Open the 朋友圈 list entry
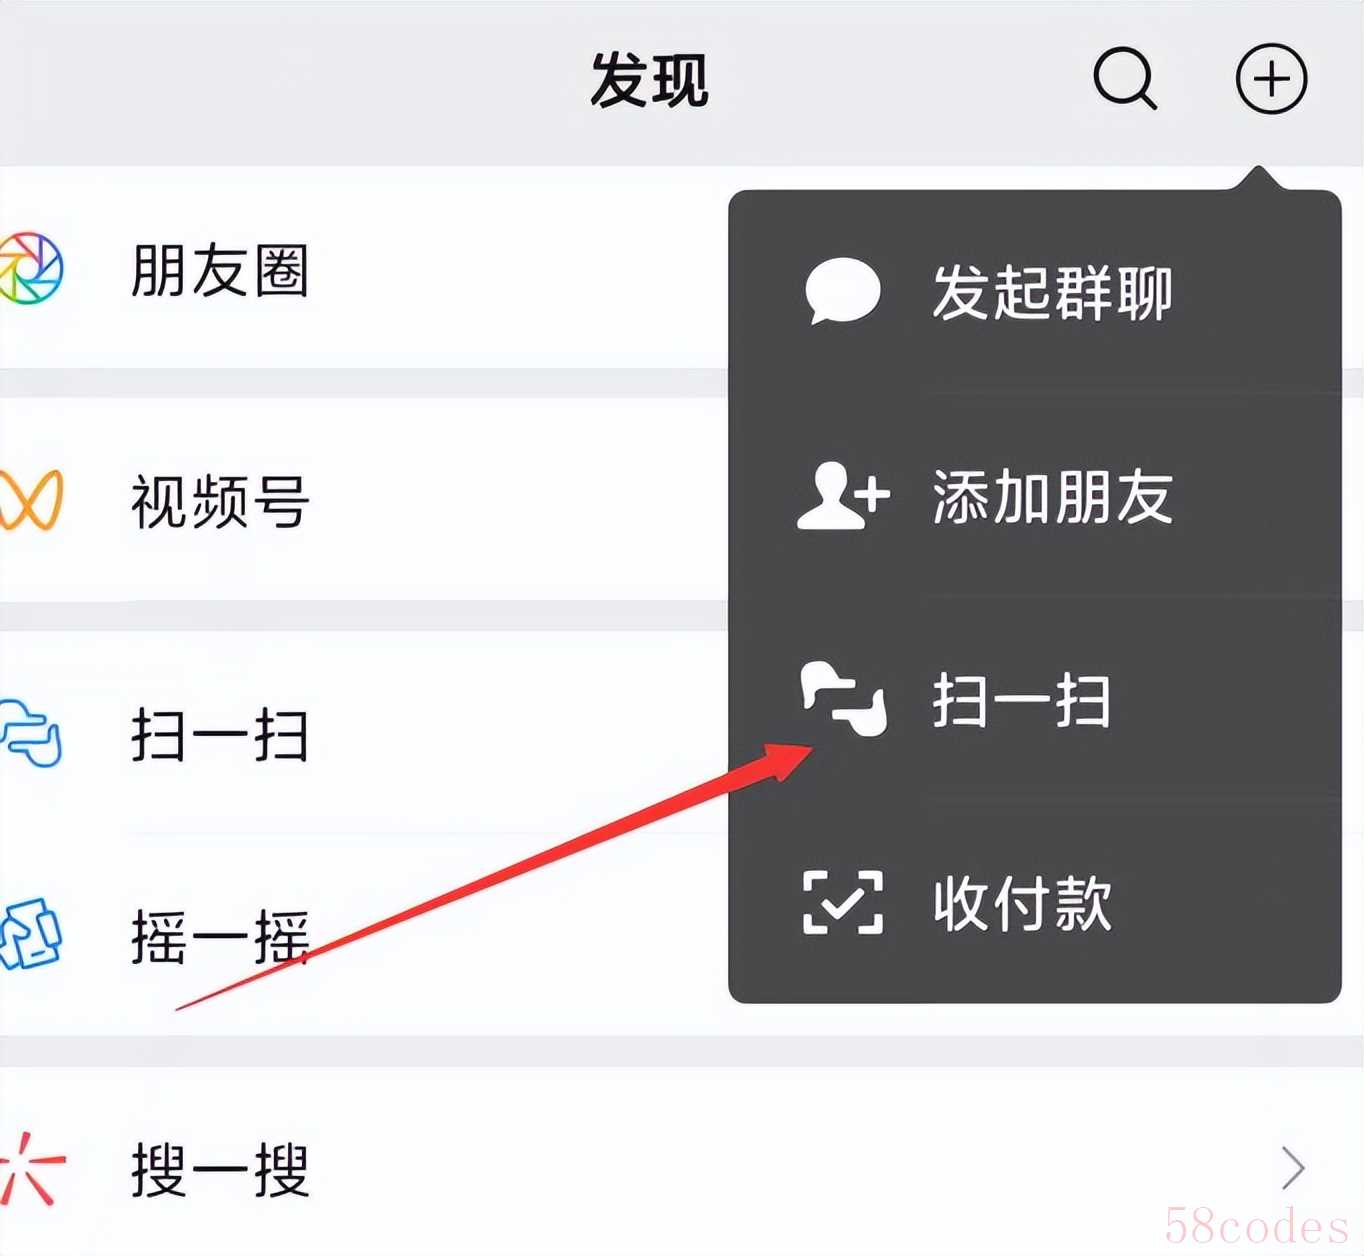1364x1256 pixels. 364,268
